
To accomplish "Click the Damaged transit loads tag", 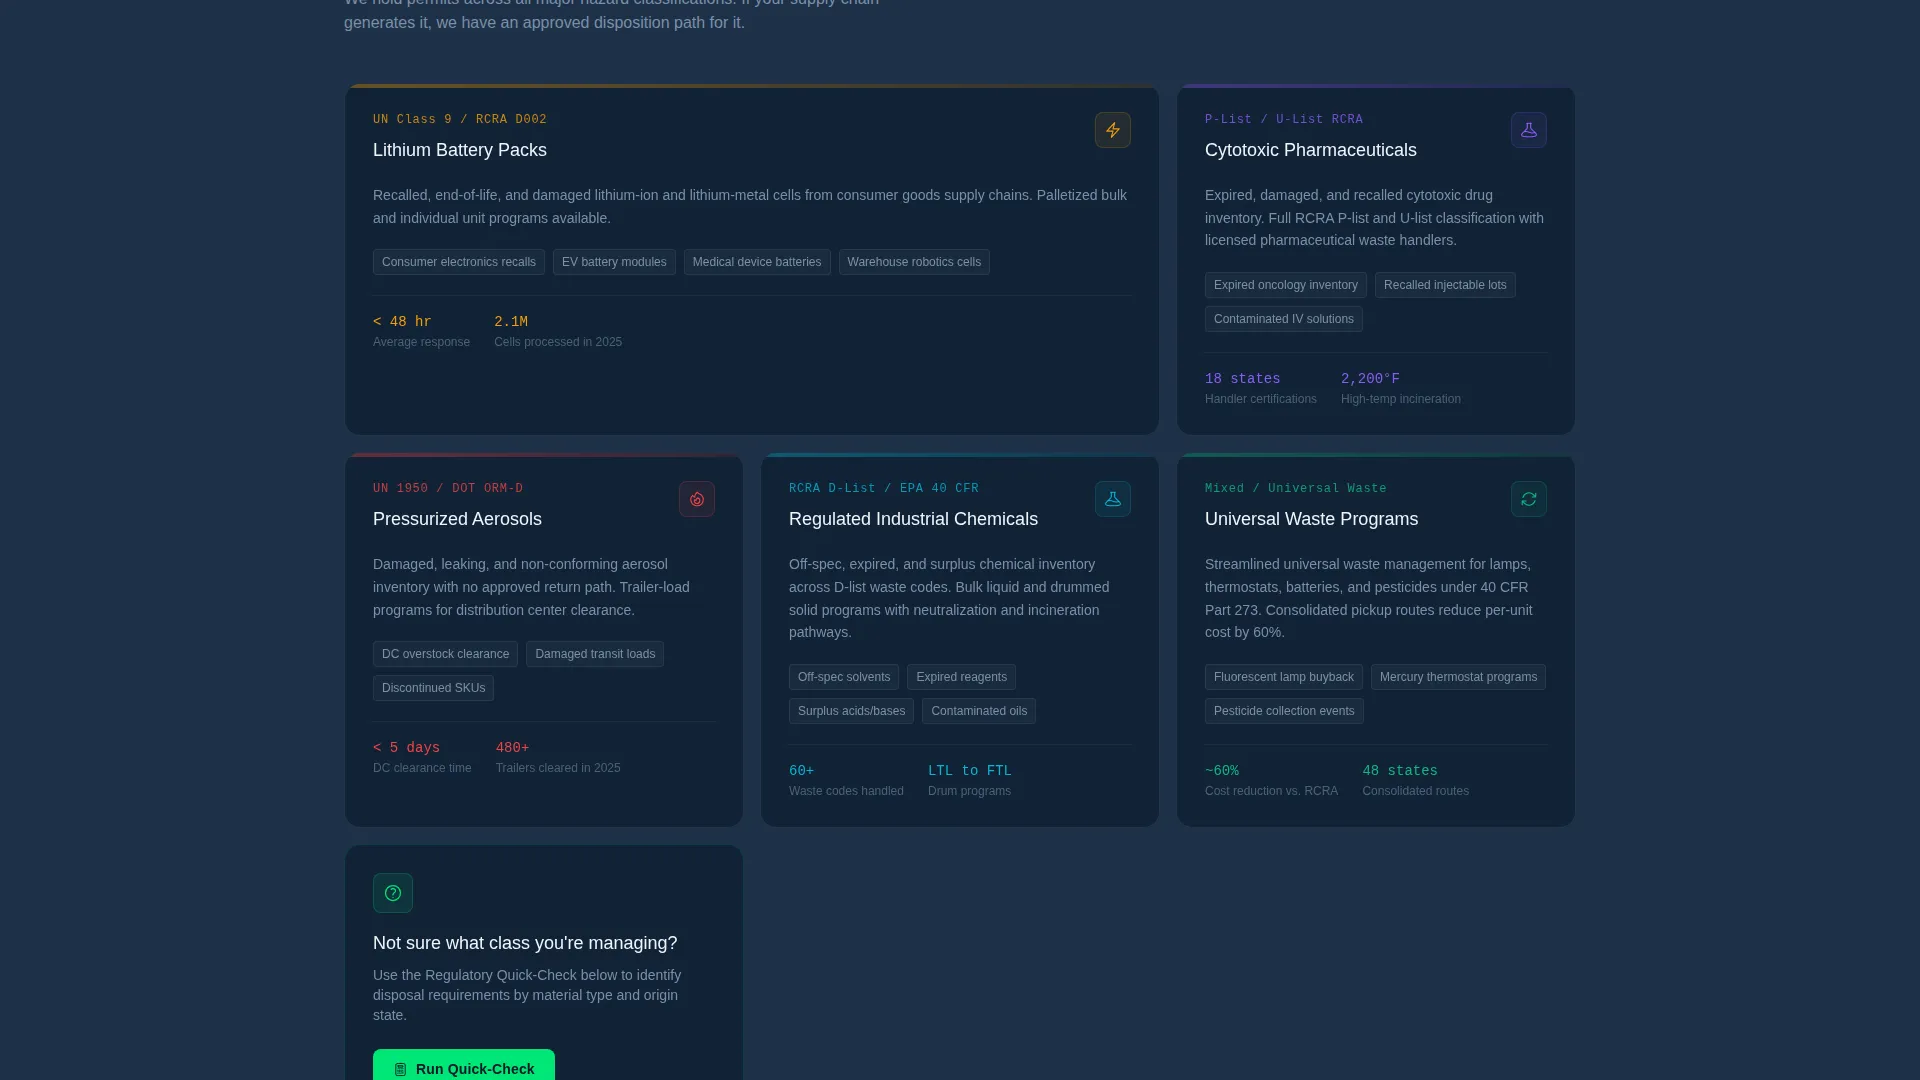I will click(595, 654).
